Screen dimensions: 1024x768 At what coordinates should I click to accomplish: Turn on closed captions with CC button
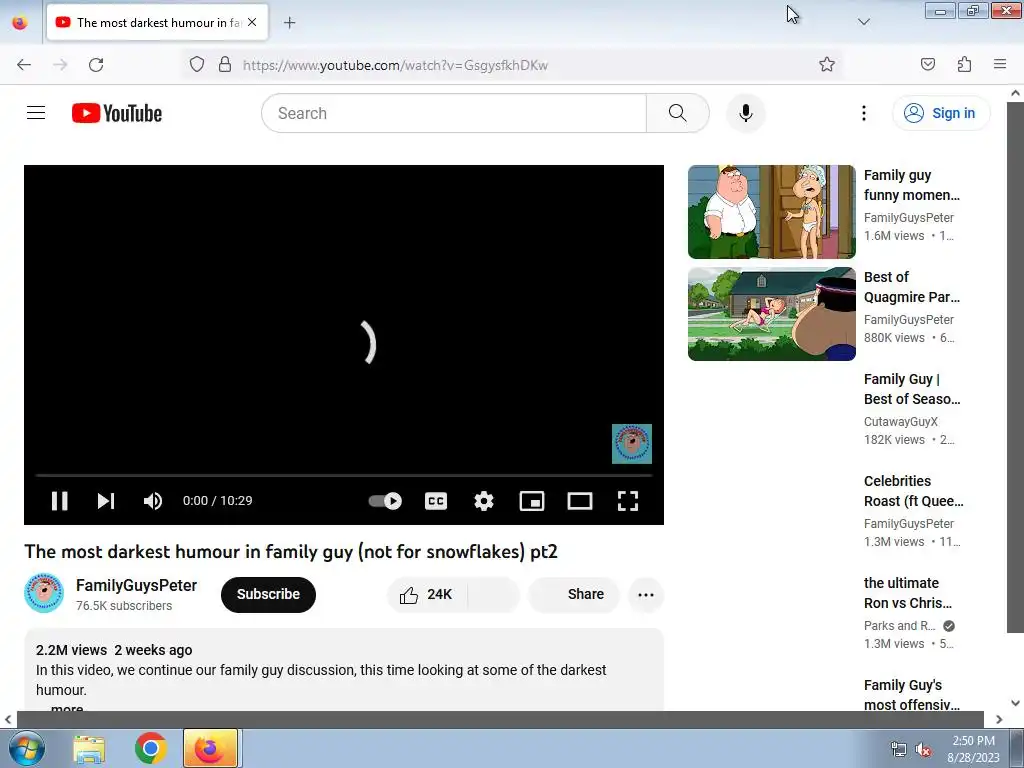436,501
